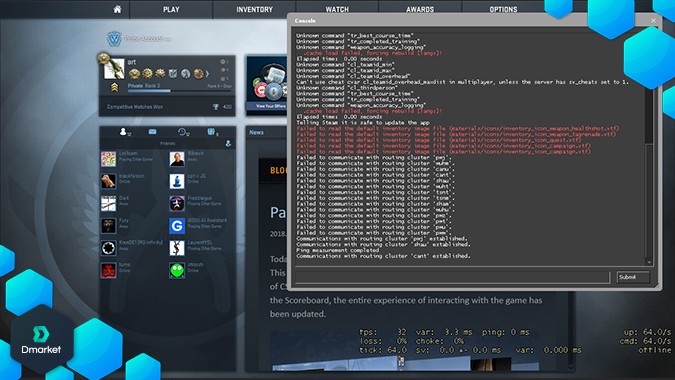Click the Freddiegun friend name
The height and width of the screenshot is (380, 675).
click(x=199, y=198)
